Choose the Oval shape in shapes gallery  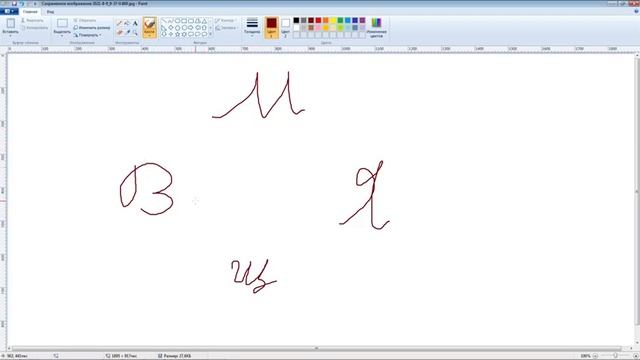coord(177,21)
